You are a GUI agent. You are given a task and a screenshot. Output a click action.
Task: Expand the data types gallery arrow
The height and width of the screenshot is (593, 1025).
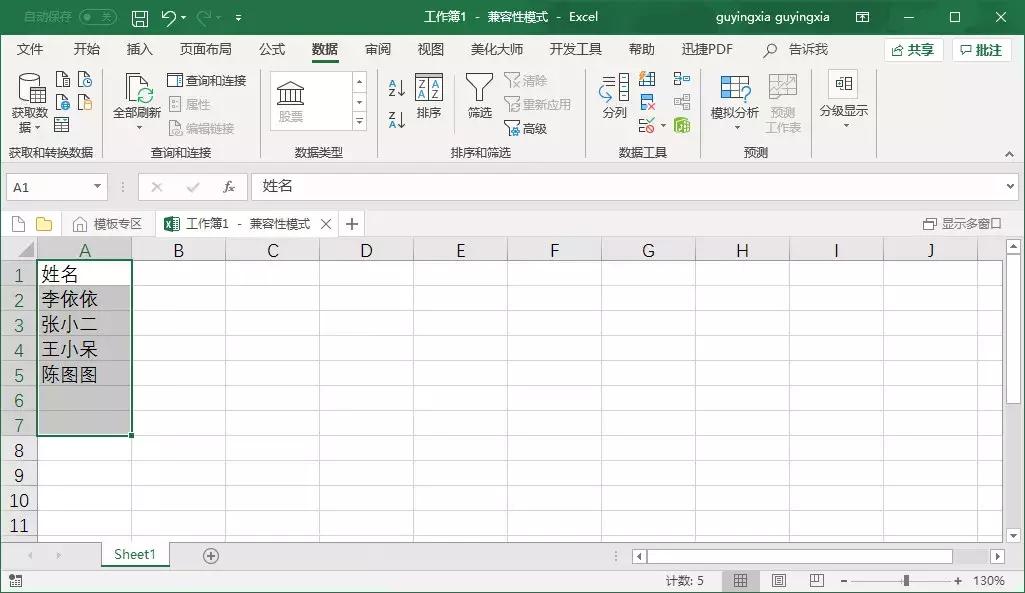[357, 122]
